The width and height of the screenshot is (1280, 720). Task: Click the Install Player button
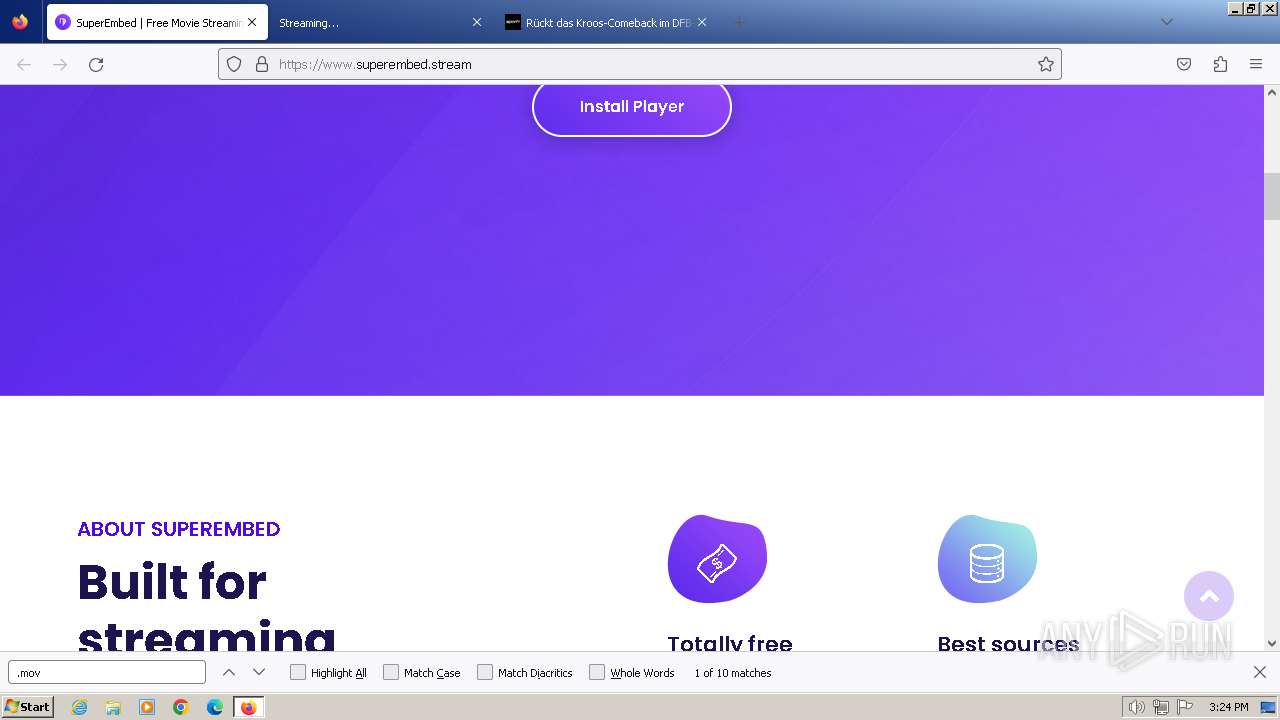[632, 107]
